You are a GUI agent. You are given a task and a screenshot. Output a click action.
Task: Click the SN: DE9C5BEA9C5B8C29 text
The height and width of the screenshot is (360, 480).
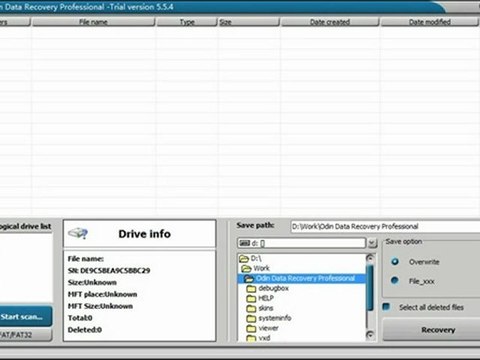click(109, 270)
